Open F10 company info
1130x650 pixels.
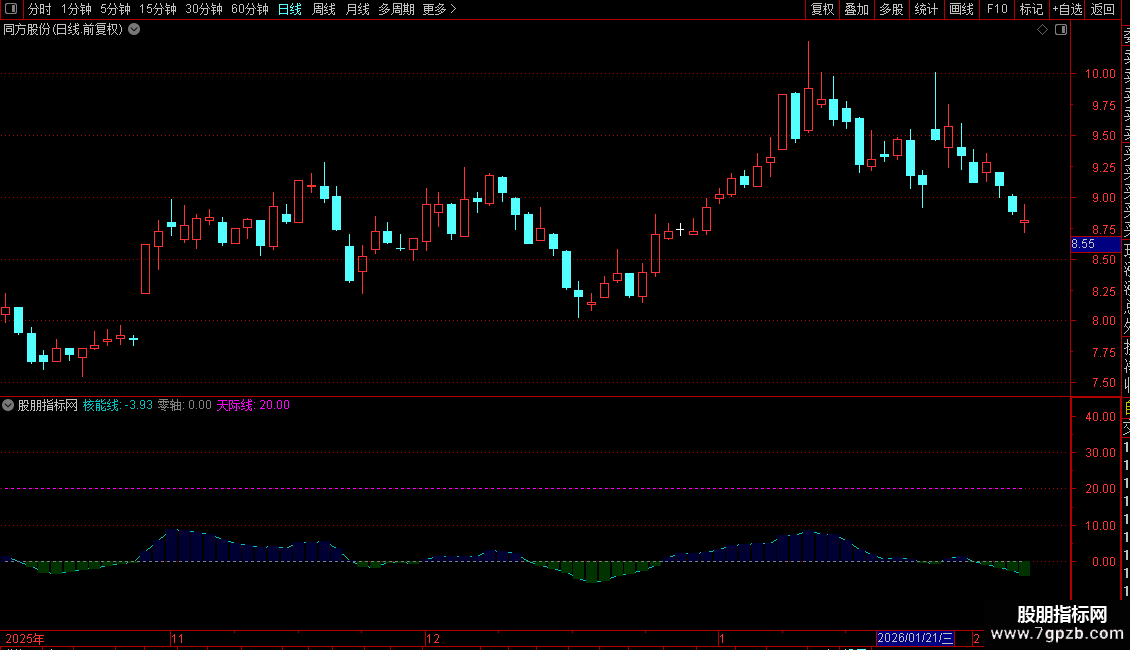(997, 9)
